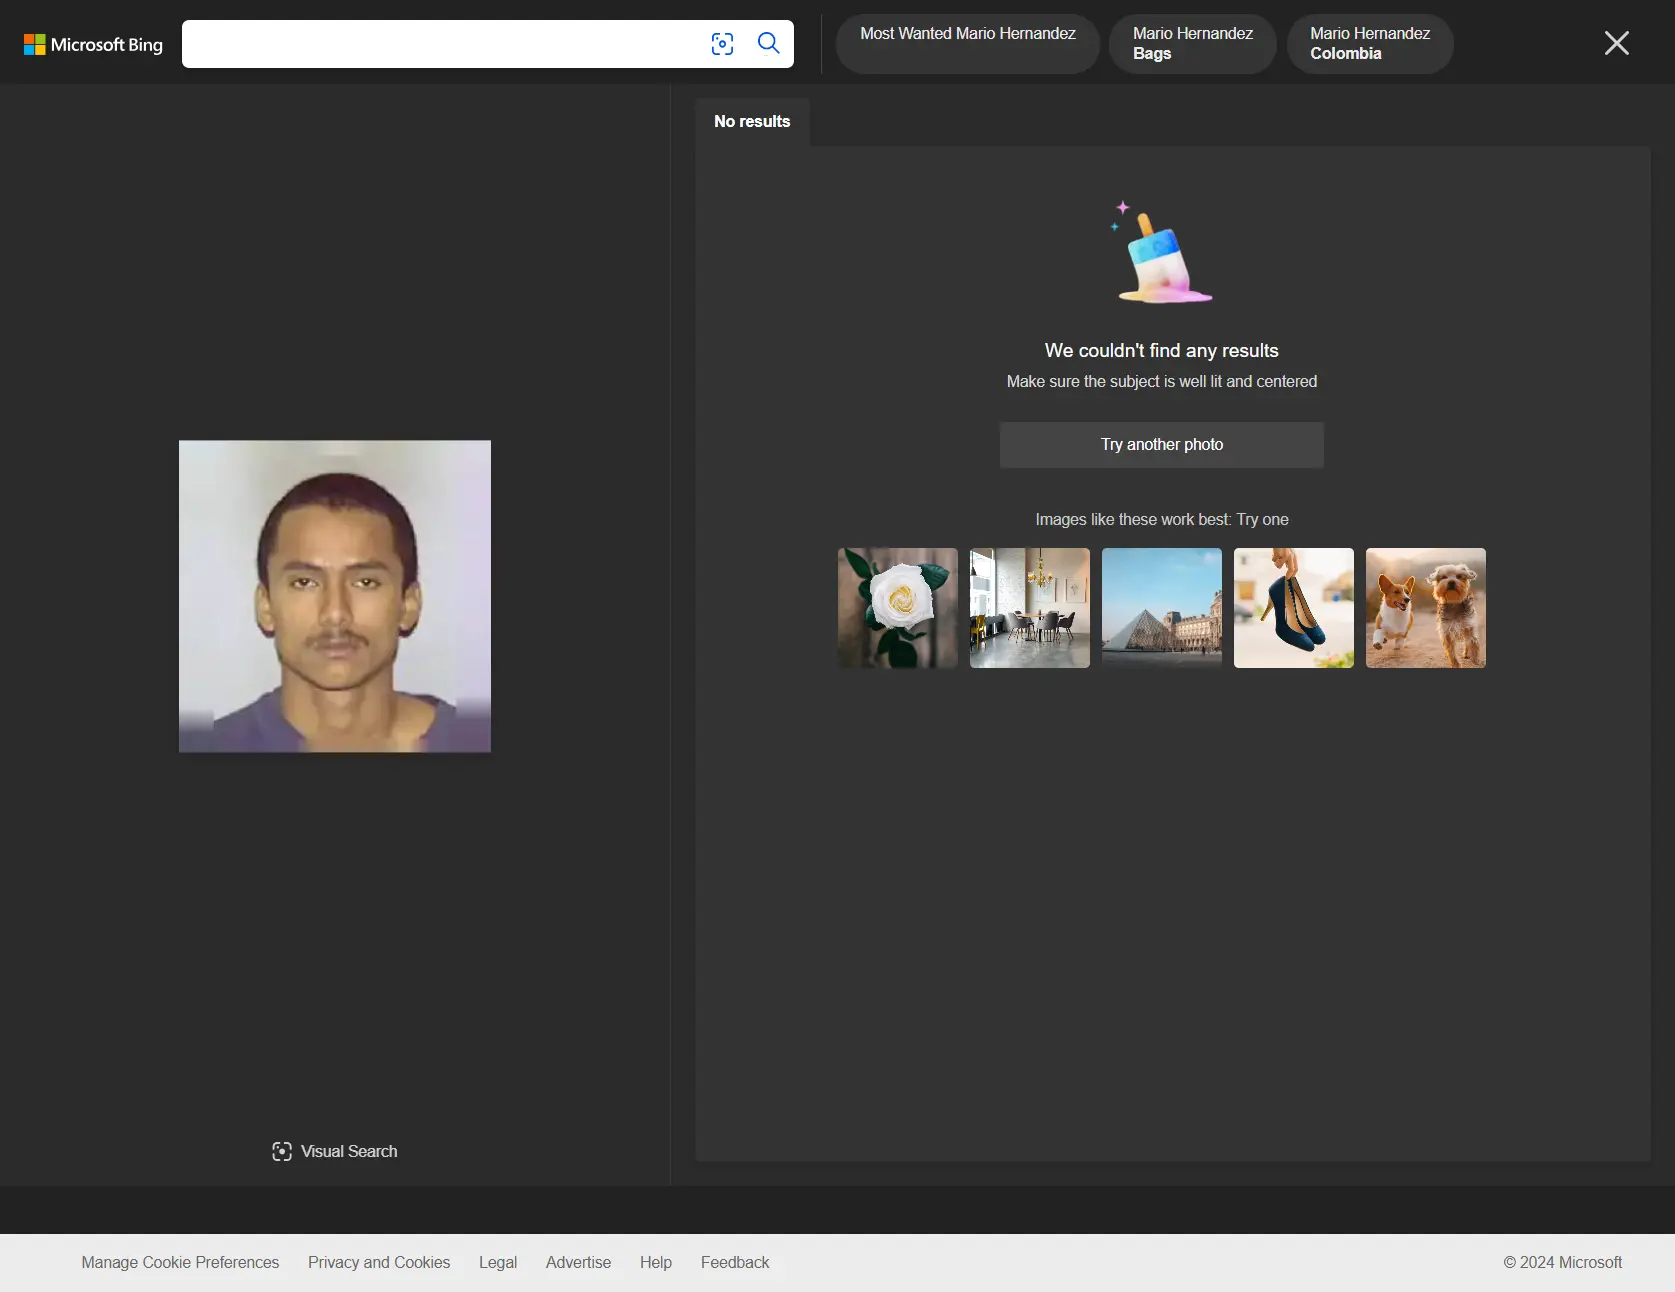Try the white rose sample image
This screenshot has width=1675, height=1292.
point(897,608)
